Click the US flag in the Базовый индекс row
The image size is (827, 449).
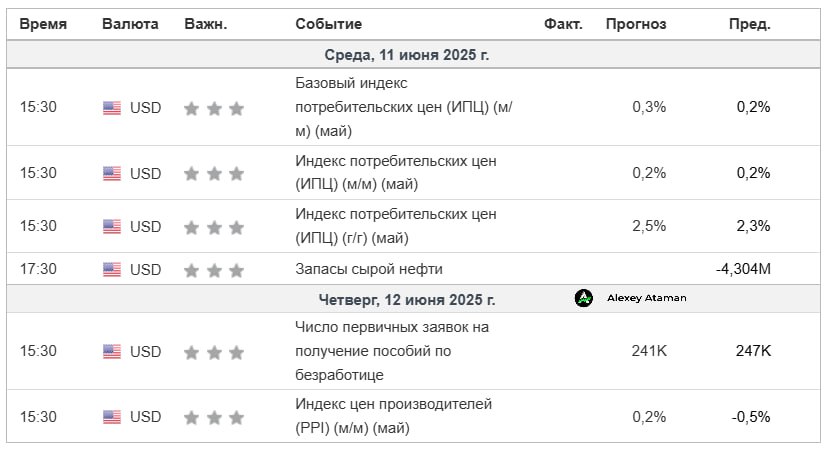(112, 108)
